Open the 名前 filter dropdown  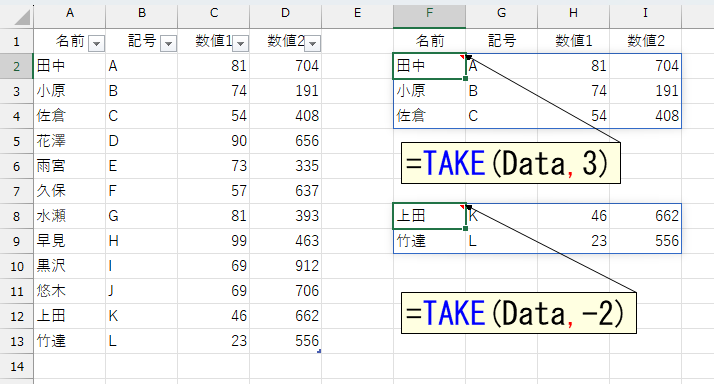tap(96, 43)
